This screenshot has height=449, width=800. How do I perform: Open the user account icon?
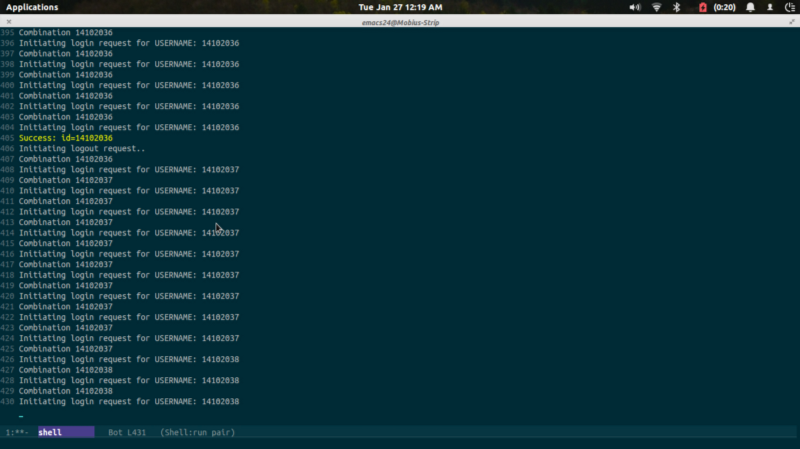770,7
